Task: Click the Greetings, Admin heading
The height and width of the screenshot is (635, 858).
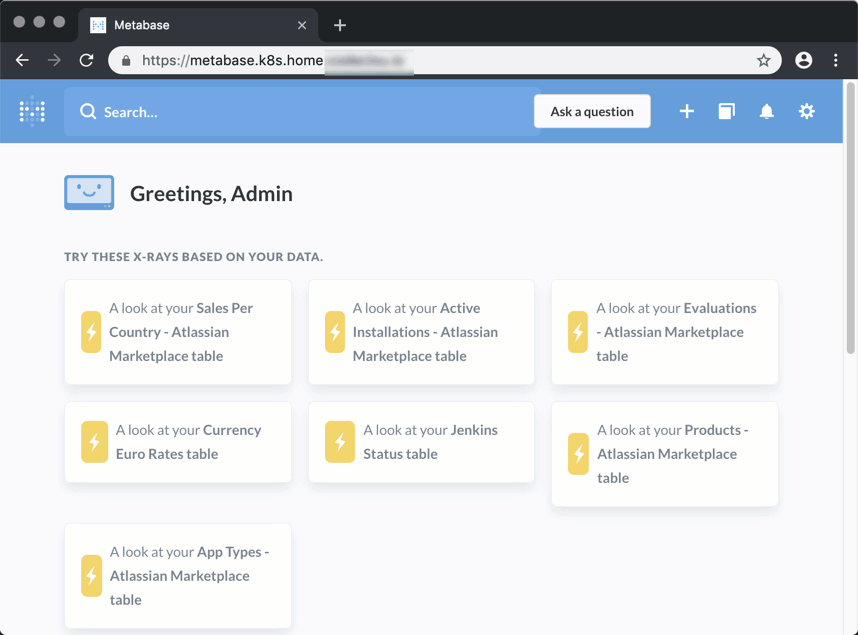Action: click(x=211, y=194)
